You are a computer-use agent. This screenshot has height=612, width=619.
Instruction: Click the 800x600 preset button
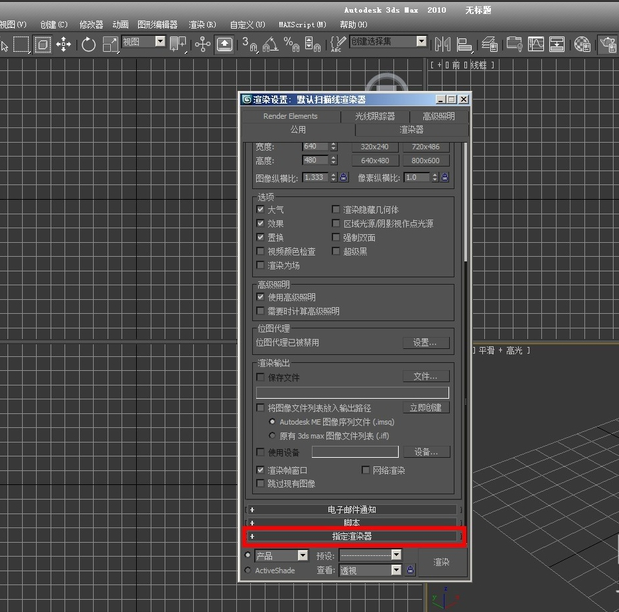tap(425, 160)
